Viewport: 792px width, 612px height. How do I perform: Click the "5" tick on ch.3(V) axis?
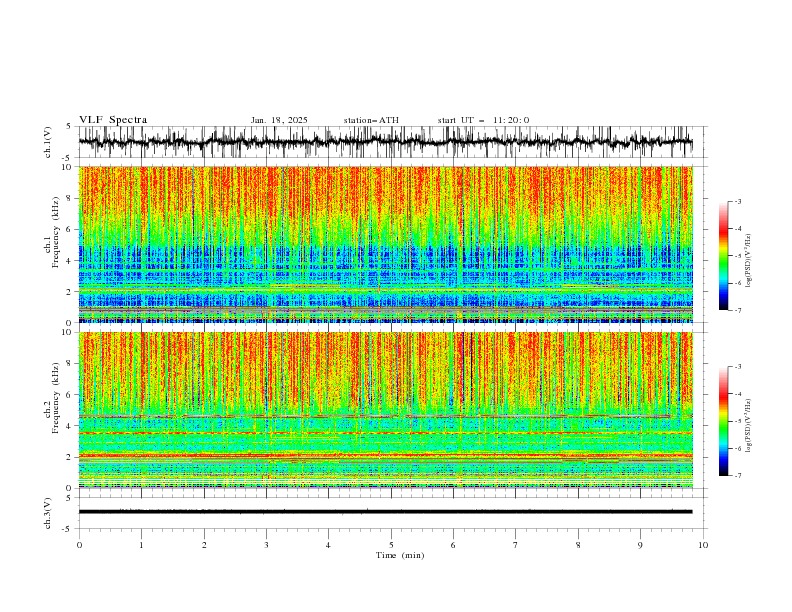coord(70,497)
